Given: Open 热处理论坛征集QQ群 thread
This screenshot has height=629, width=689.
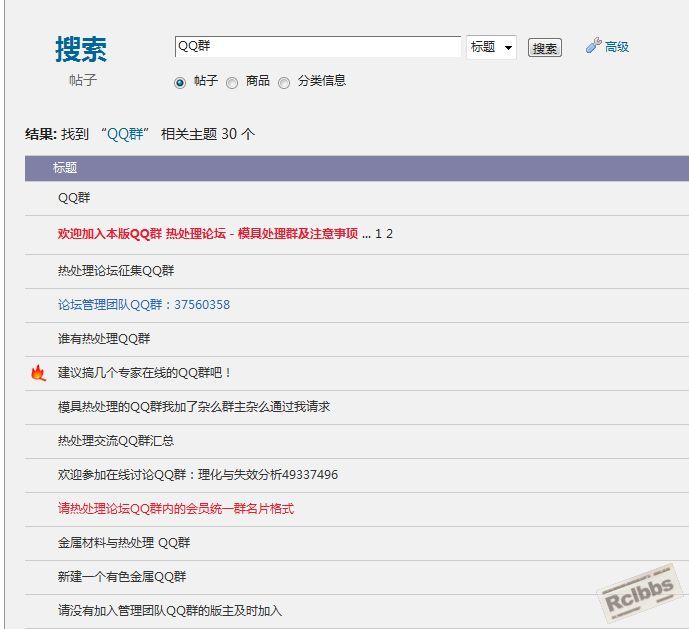Looking at the screenshot, I should 116,270.
